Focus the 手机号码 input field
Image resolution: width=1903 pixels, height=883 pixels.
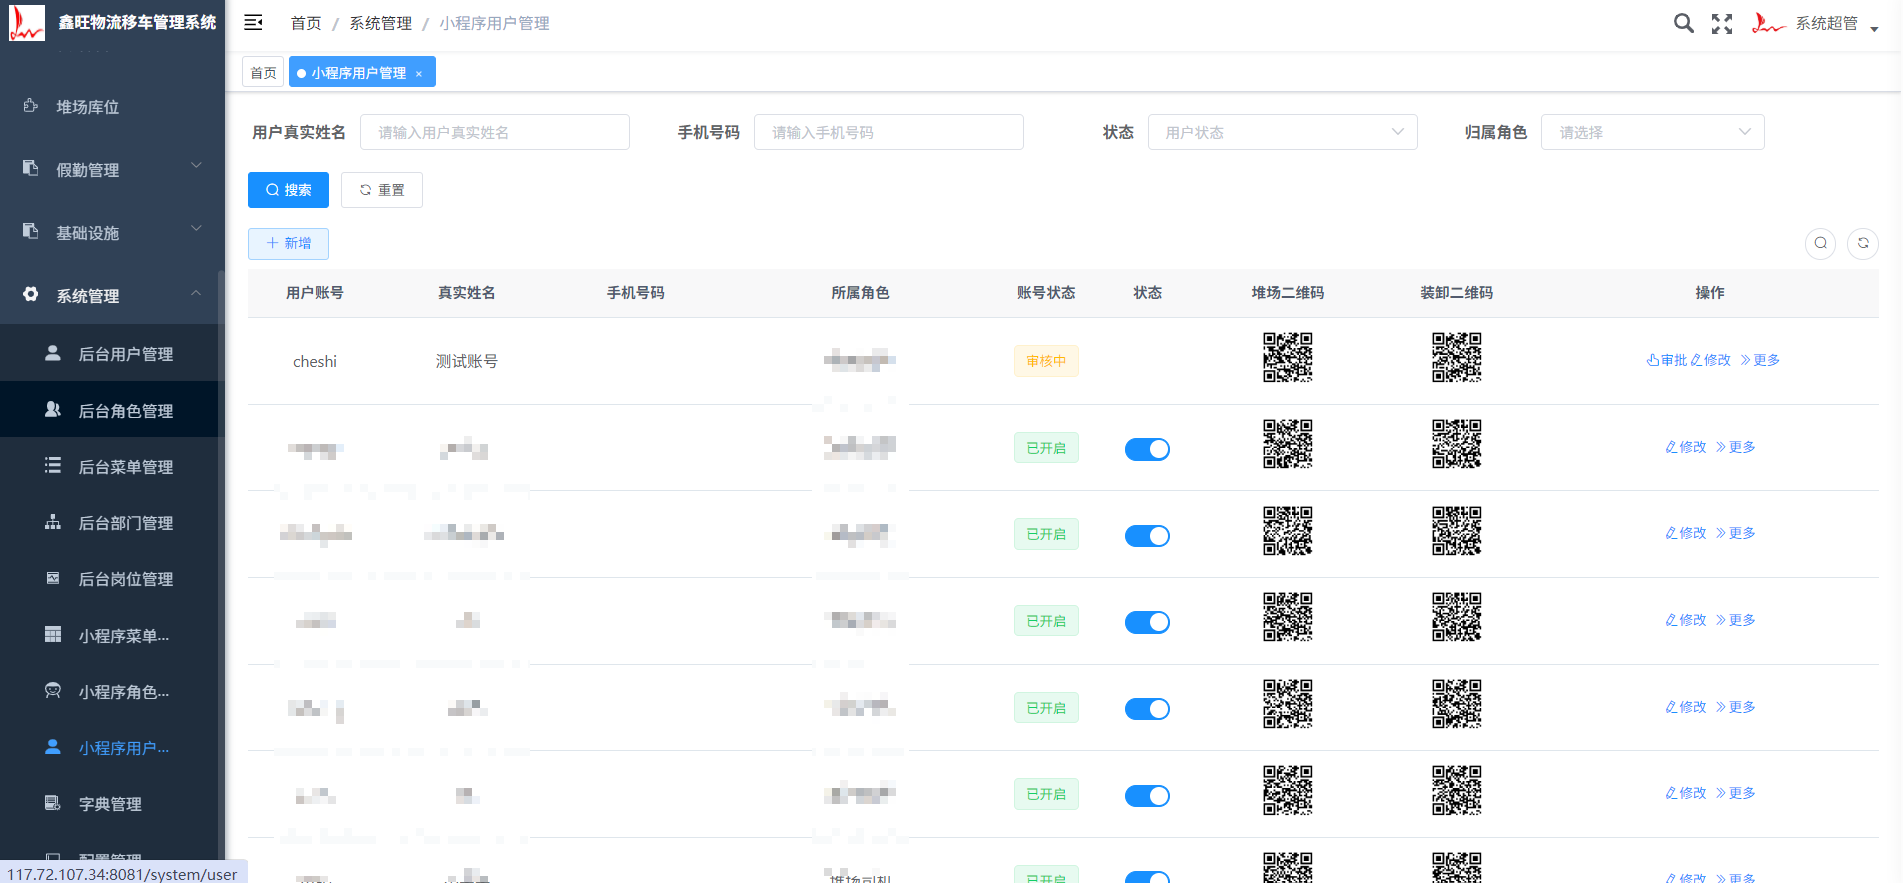889,132
